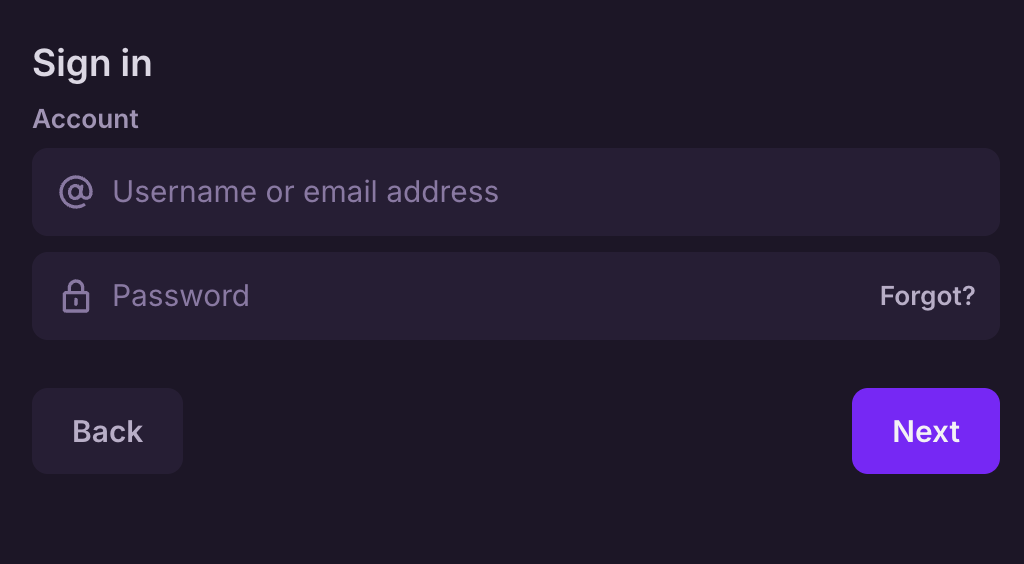Recover a forgotten password via Forgot?
Viewport: 1024px width, 564px height.
(x=927, y=296)
